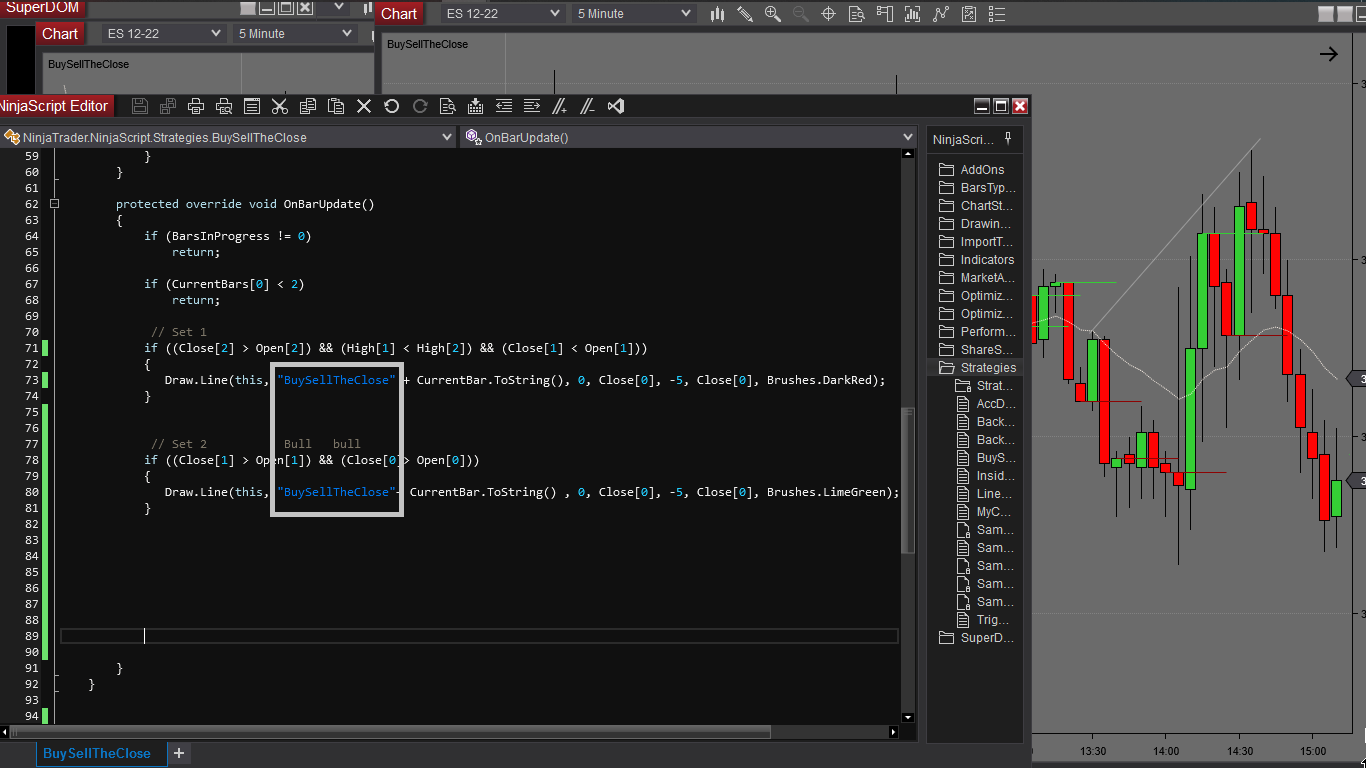Image resolution: width=1366 pixels, height=768 pixels.
Task: Collapse the OnBarUpdate method fold marker
Action: click(x=54, y=204)
